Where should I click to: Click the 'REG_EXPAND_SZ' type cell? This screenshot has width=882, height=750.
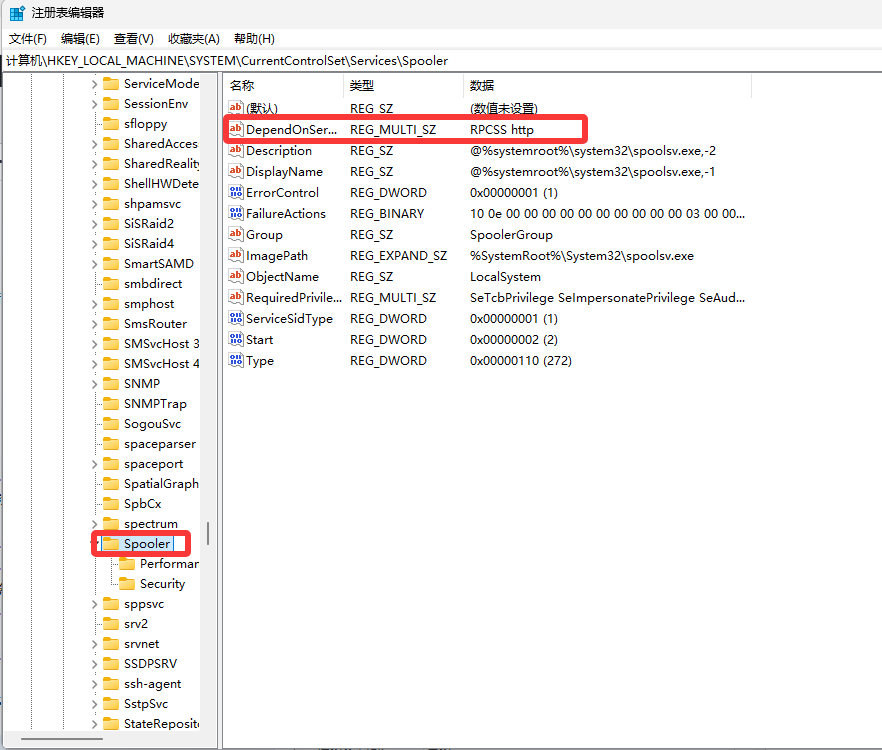(398, 256)
